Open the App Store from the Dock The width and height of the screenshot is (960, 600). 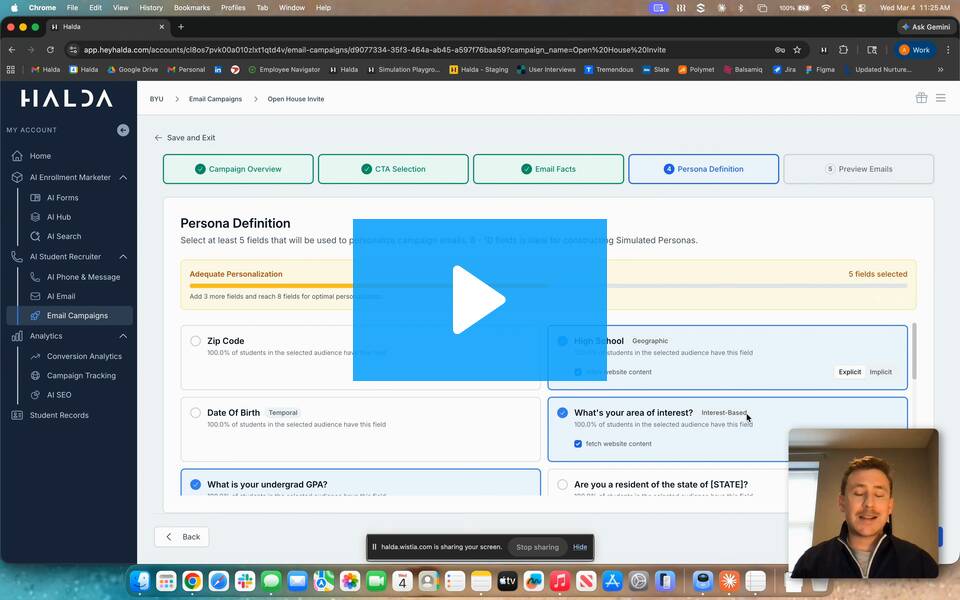pyautogui.click(x=612, y=580)
